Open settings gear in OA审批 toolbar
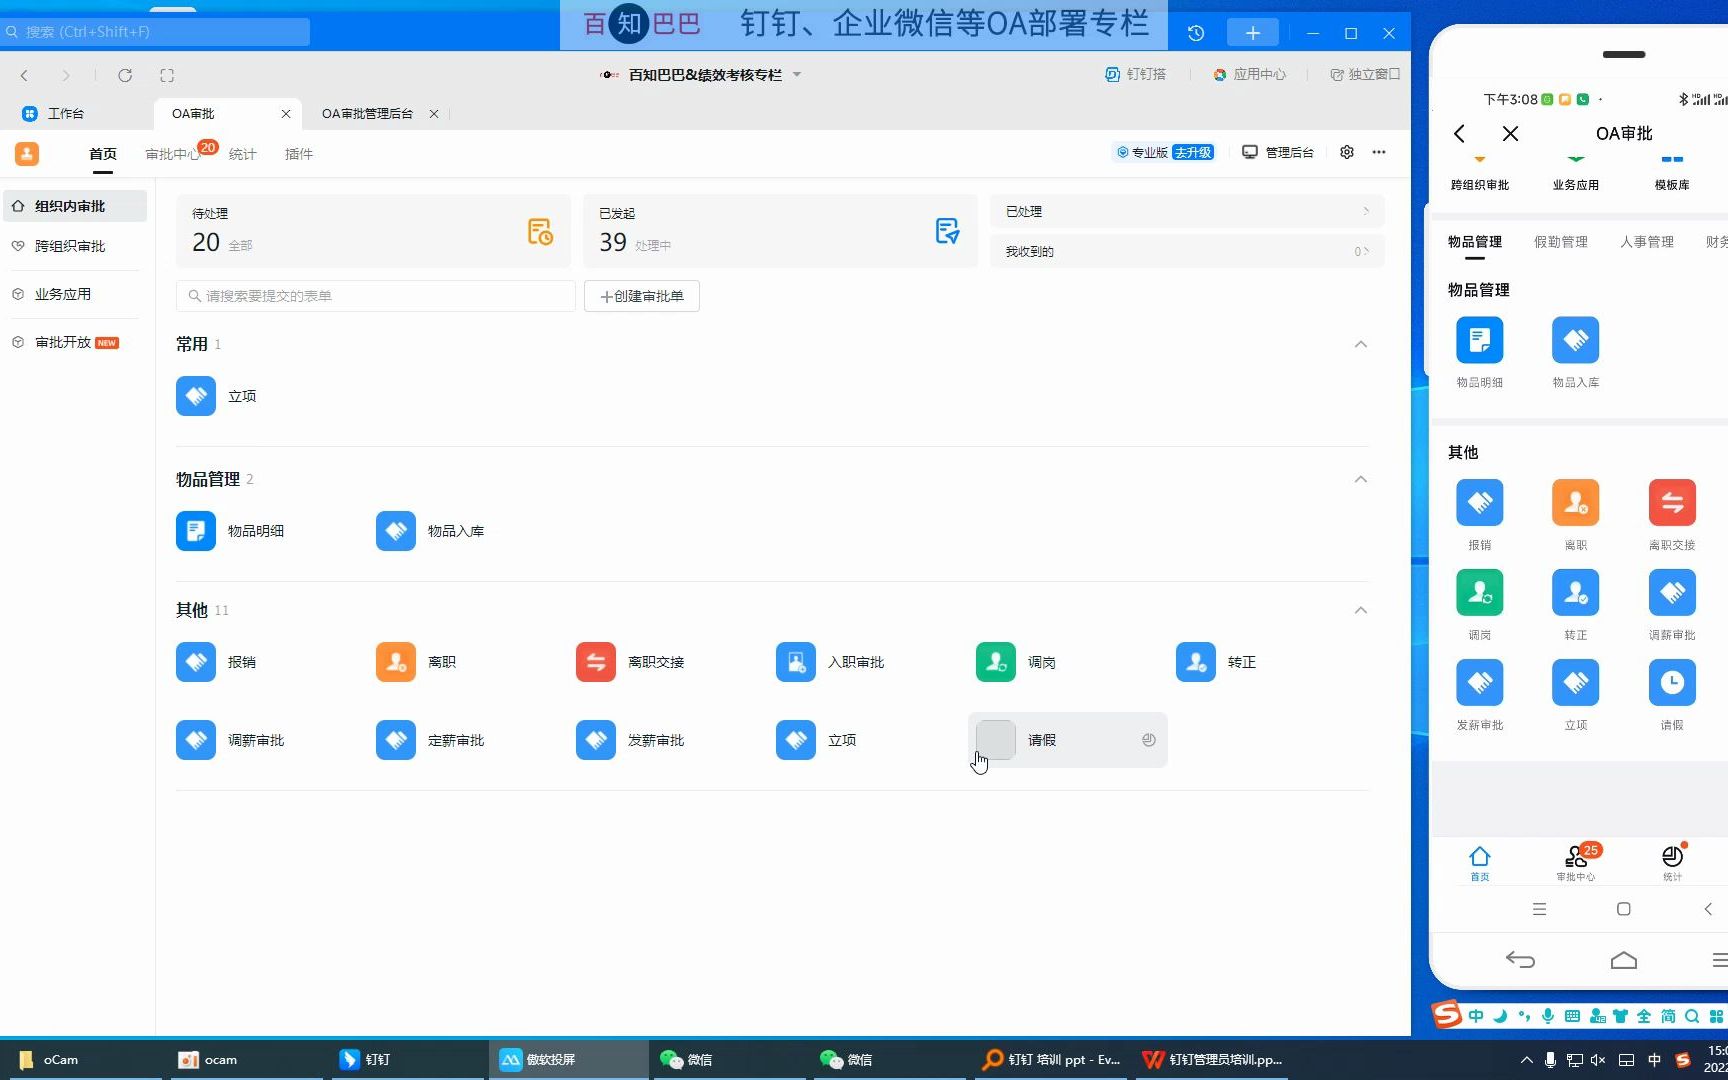The image size is (1728, 1080). point(1347,152)
